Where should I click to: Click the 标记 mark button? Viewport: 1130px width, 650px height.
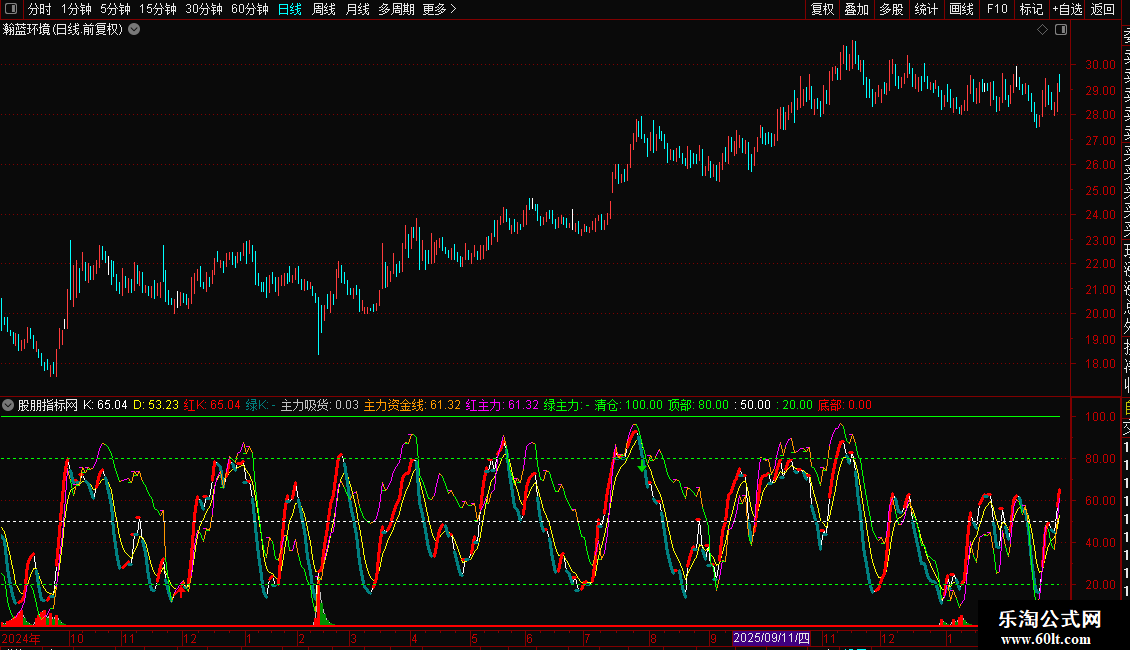(1031, 9)
